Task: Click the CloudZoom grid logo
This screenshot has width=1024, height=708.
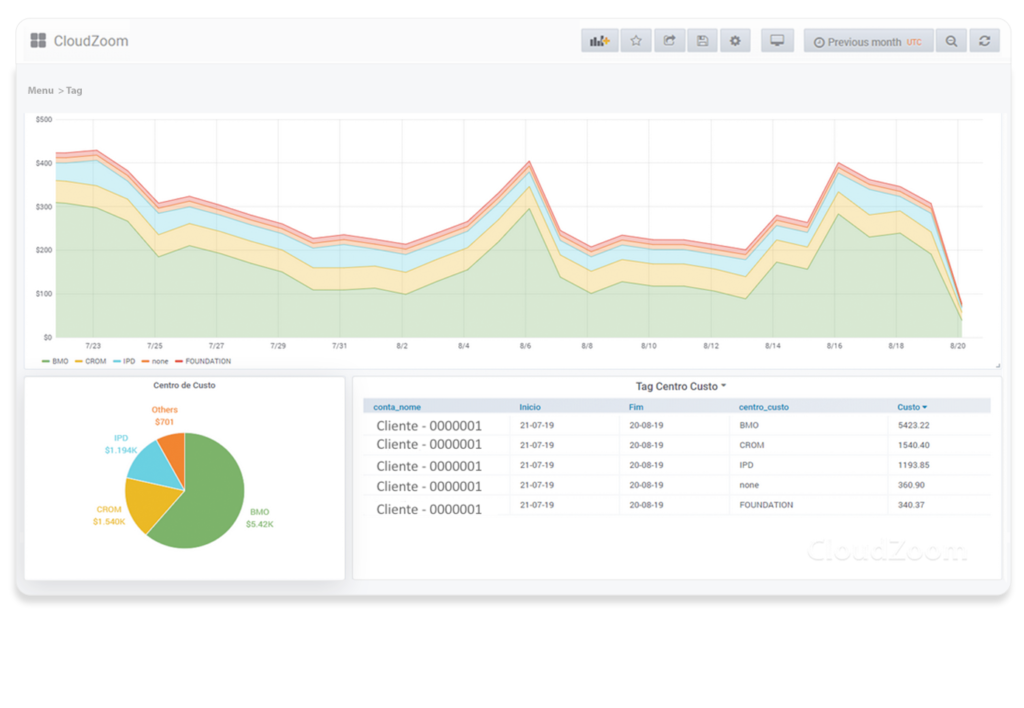Action: (x=38, y=40)
